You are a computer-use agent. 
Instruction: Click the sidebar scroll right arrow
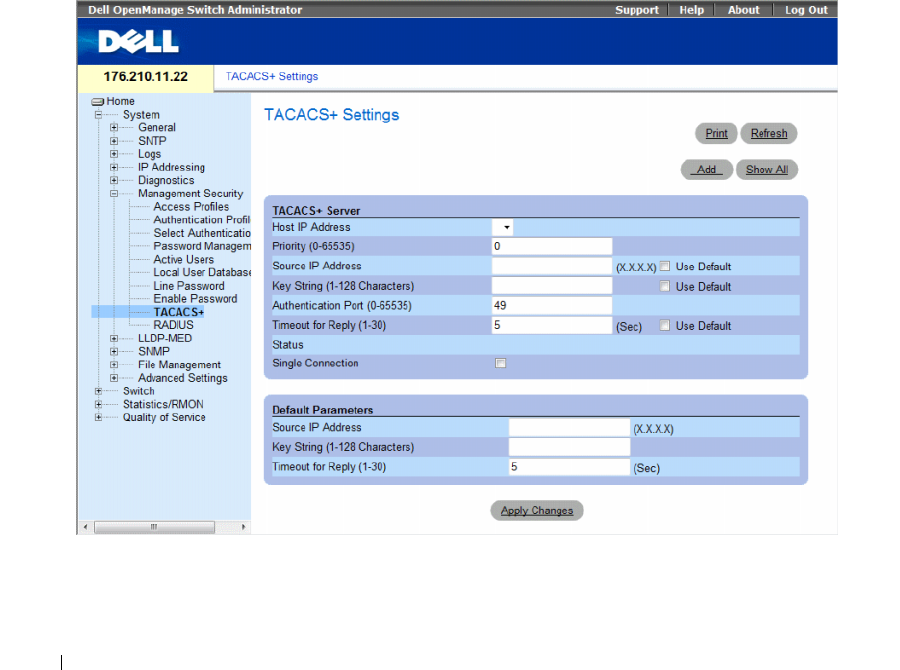click(x=243, y=527)
